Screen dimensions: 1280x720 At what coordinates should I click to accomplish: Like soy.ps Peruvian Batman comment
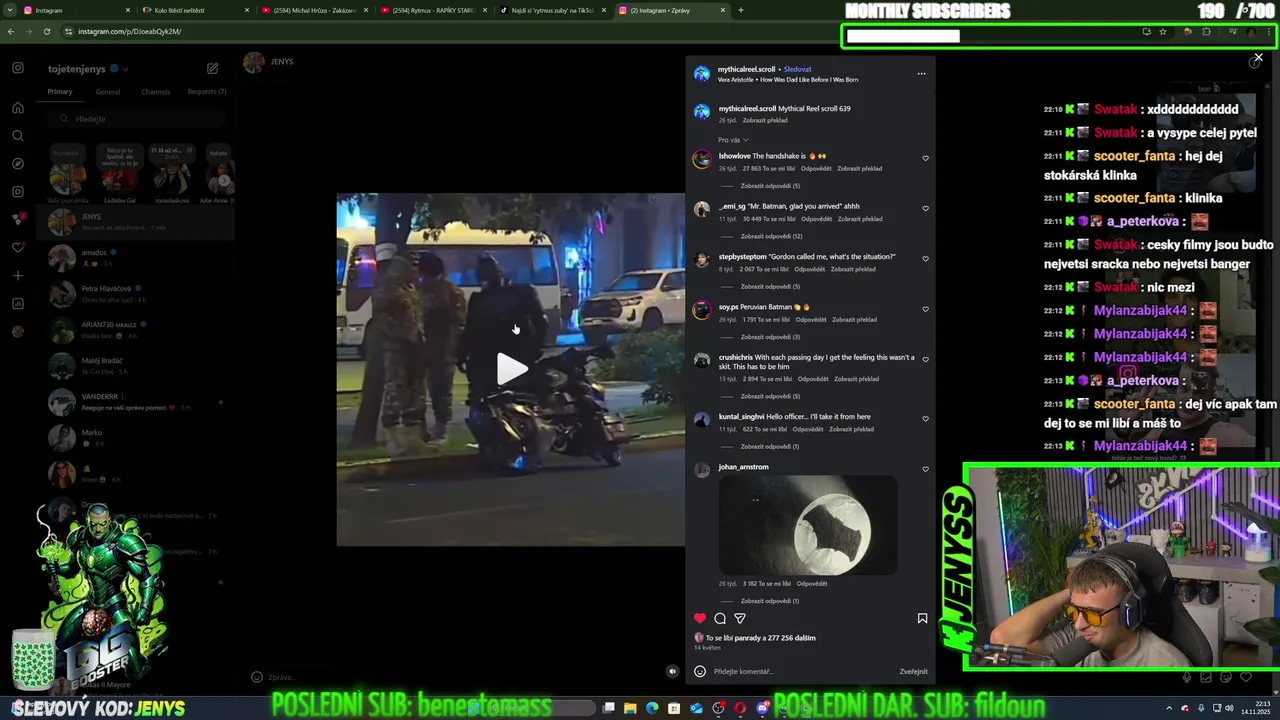click(925, 309)
